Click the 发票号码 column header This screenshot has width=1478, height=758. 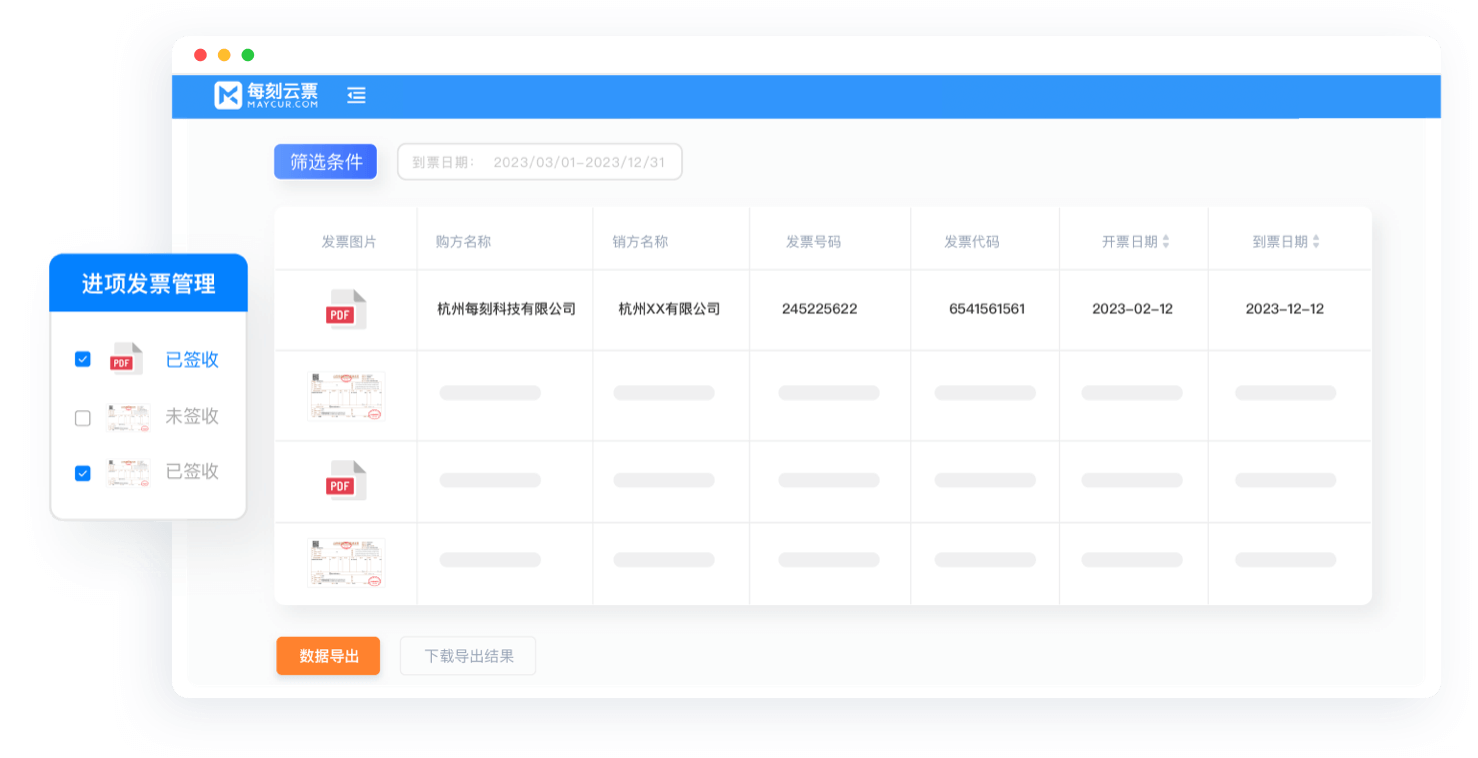pyautogui.click(x=813, y=242)
